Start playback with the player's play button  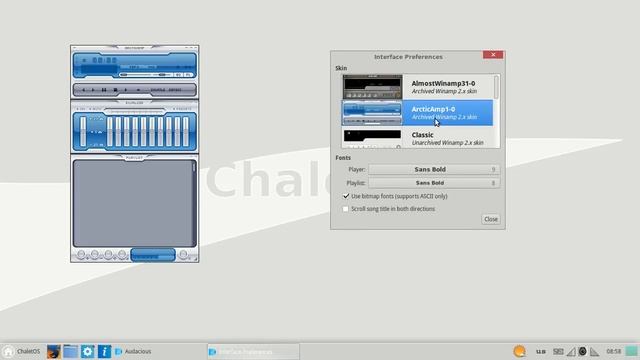(x=93, y=90)
